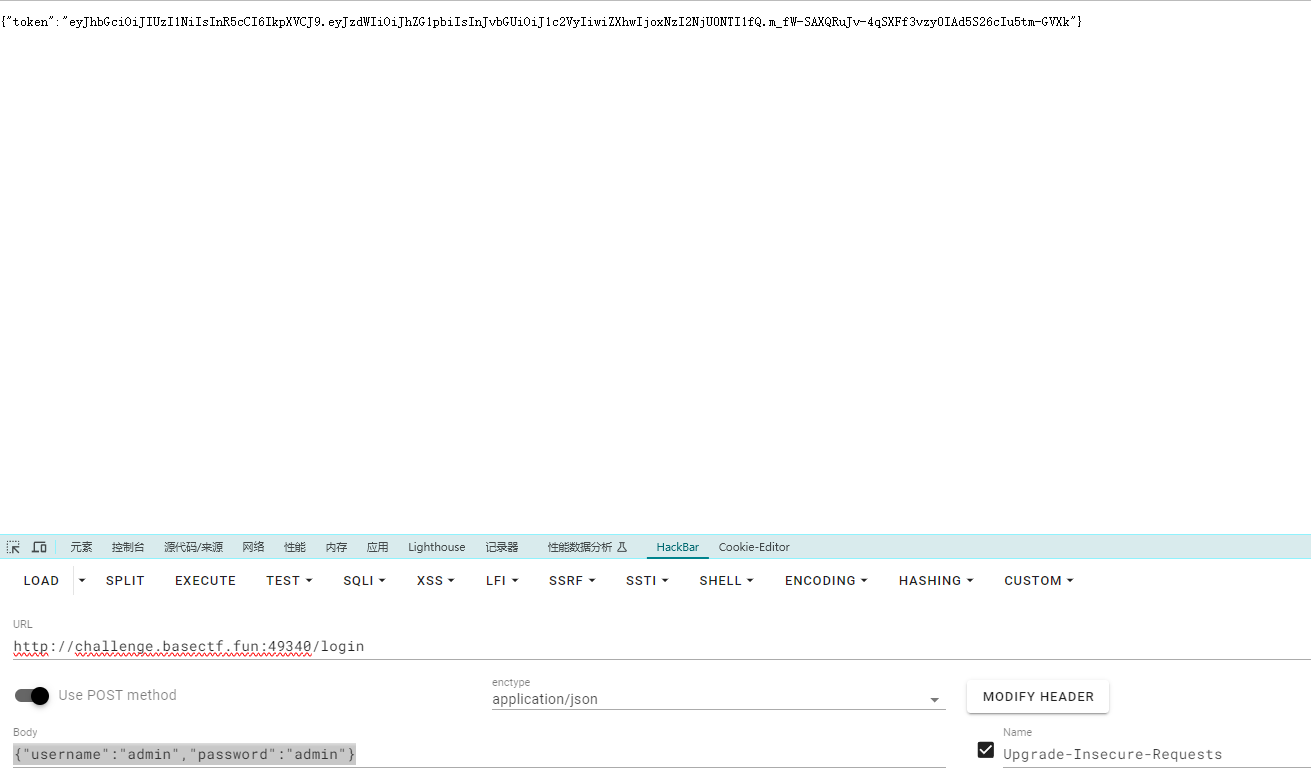Open the HASHING dropdown menu

tap(935, 580)
